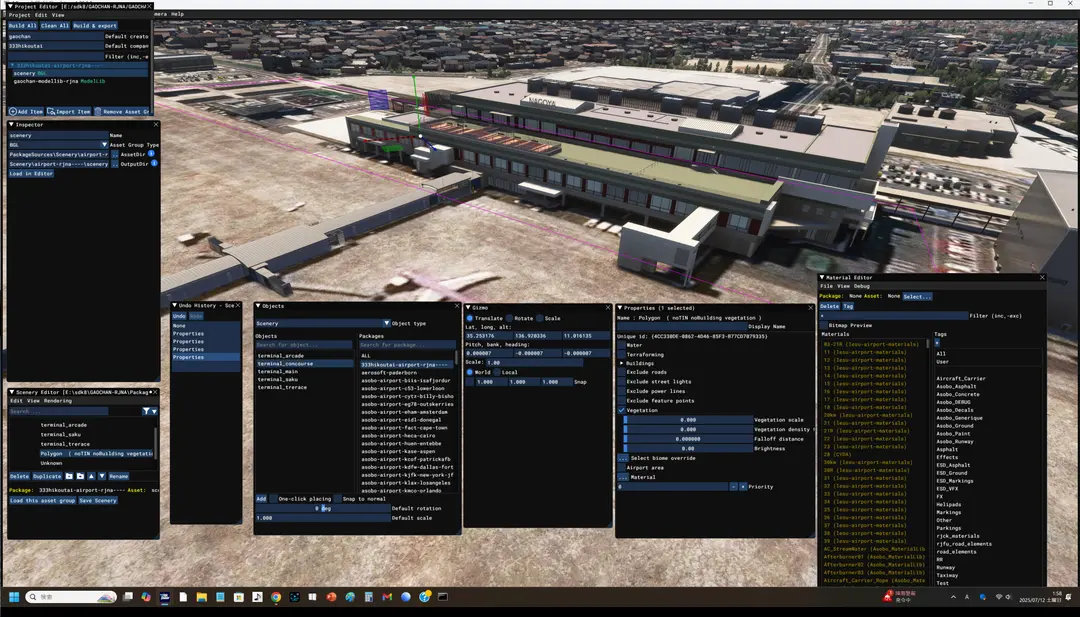The height and width of the screenshot is (617, 1080).
Task: Open the Edit menu in Scenery Editor
Action: click(16, 401)
